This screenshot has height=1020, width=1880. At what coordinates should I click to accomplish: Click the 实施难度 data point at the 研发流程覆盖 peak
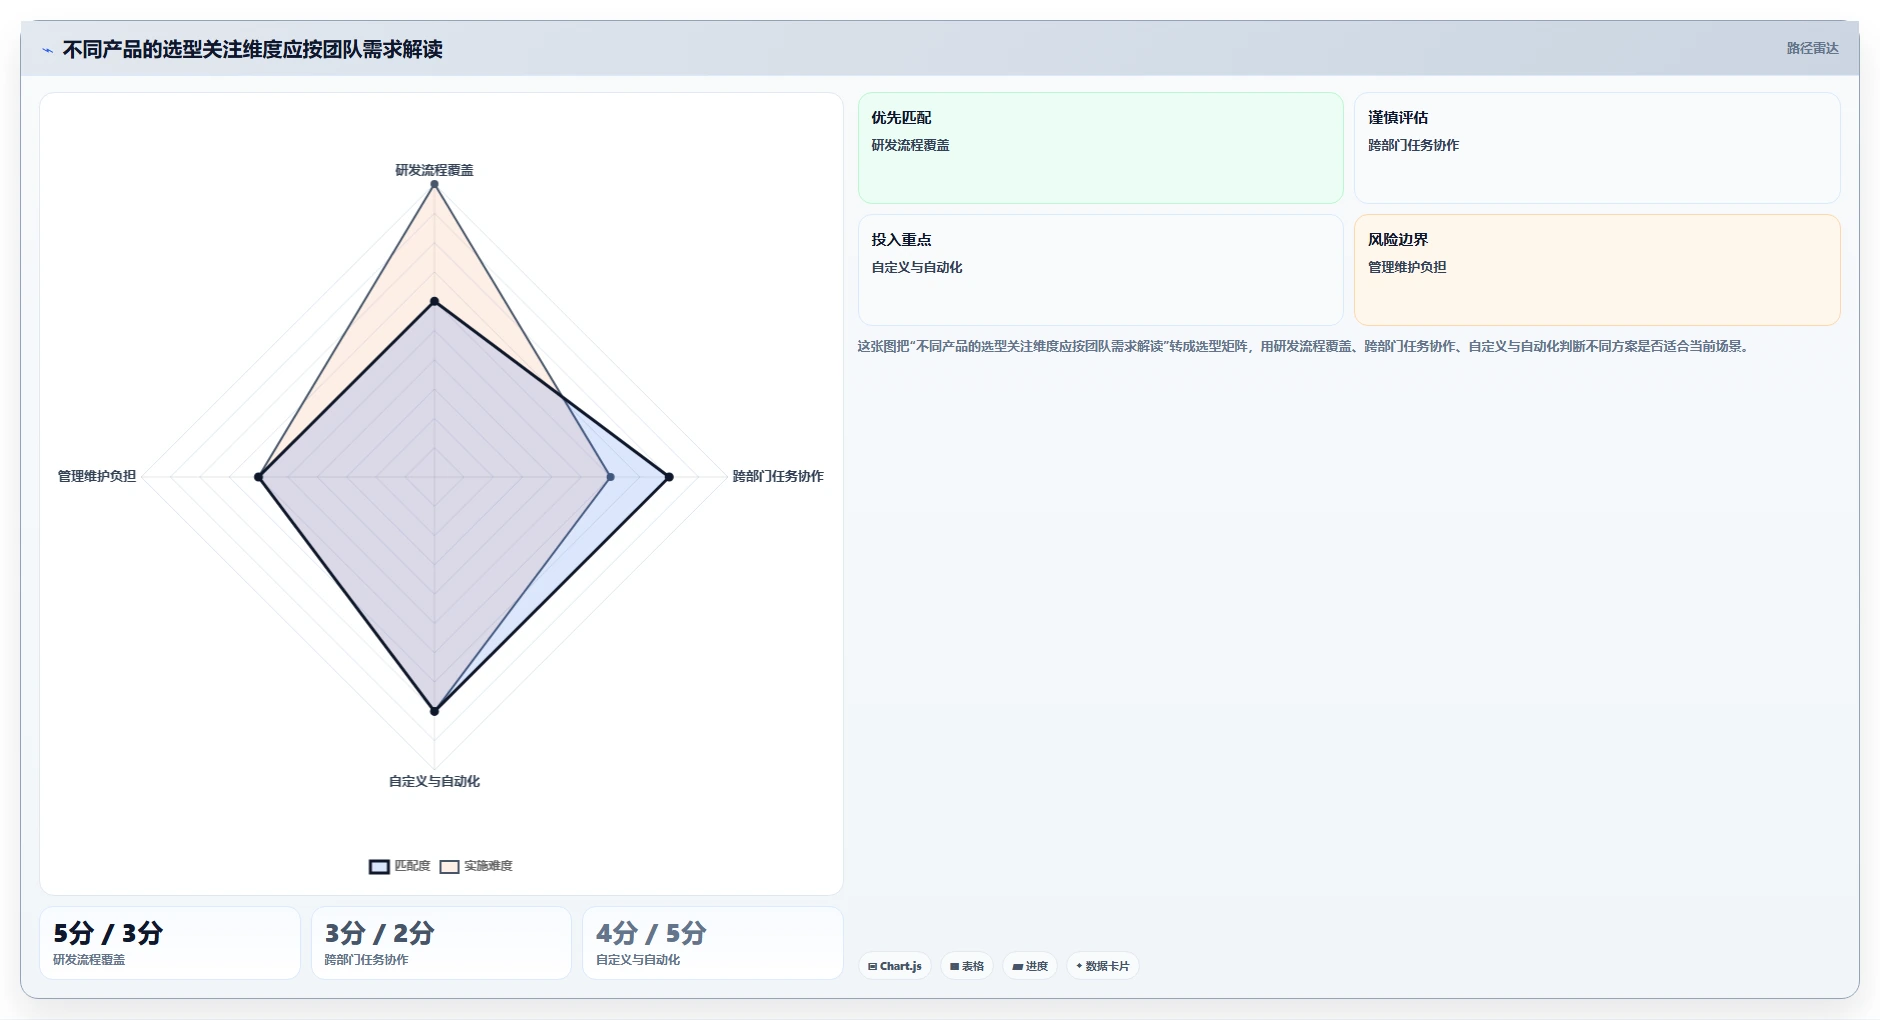click(434, 184)
